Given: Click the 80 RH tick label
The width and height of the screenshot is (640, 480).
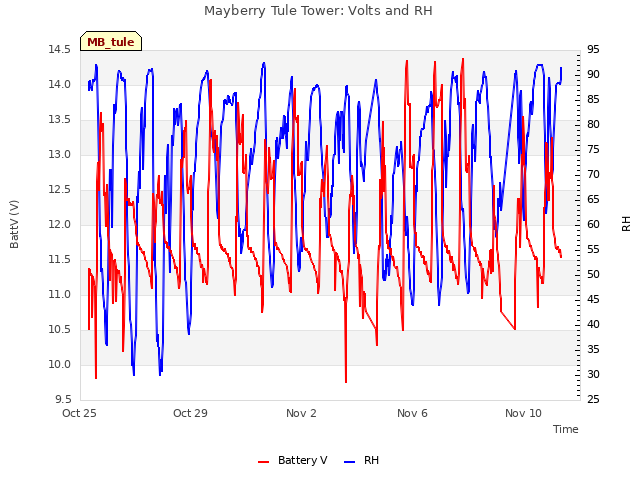Looking at the screenshot, I should click(x=593, y=124).
